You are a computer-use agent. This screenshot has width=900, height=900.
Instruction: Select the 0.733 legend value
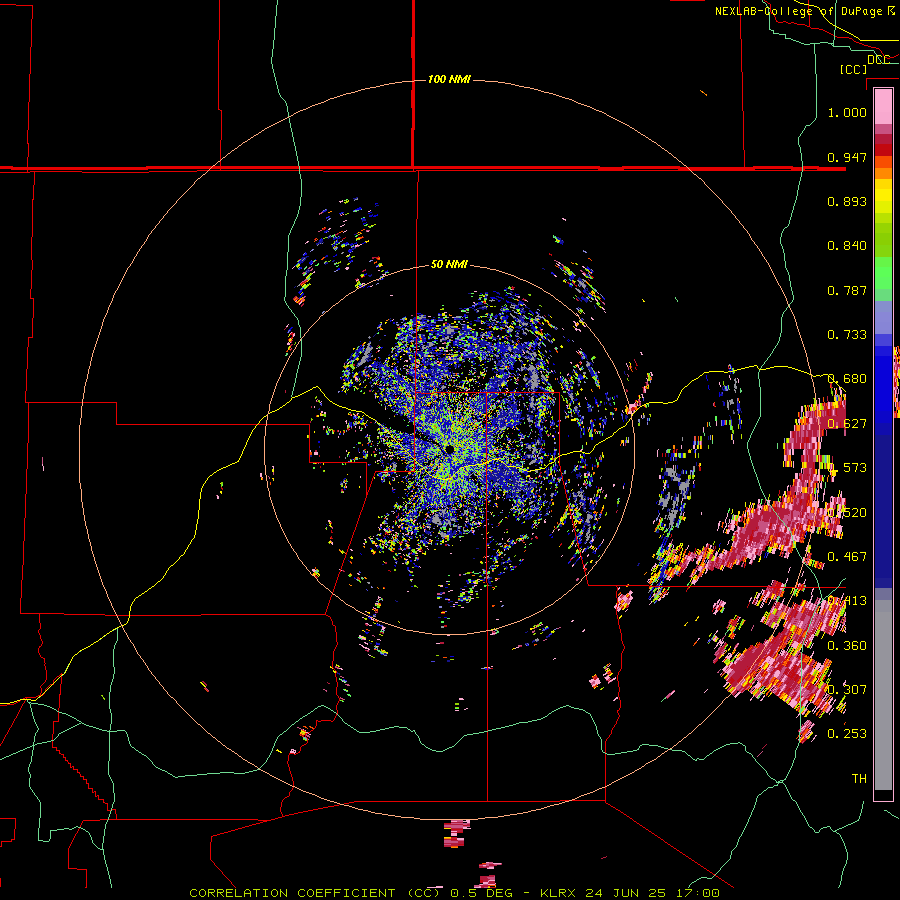[847, 335]
